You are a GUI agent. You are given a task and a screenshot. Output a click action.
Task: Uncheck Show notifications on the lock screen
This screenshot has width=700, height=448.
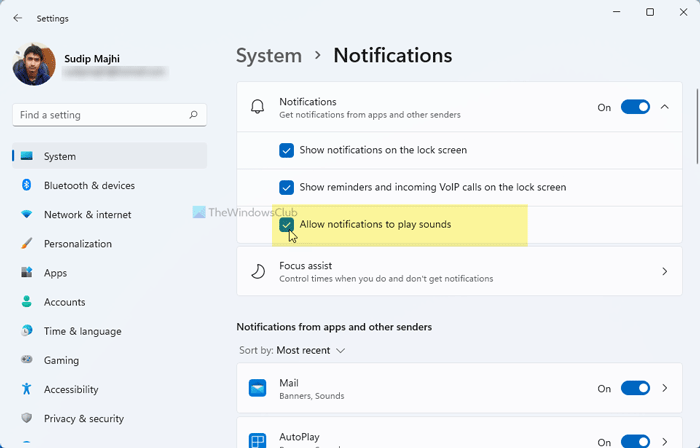287,150
